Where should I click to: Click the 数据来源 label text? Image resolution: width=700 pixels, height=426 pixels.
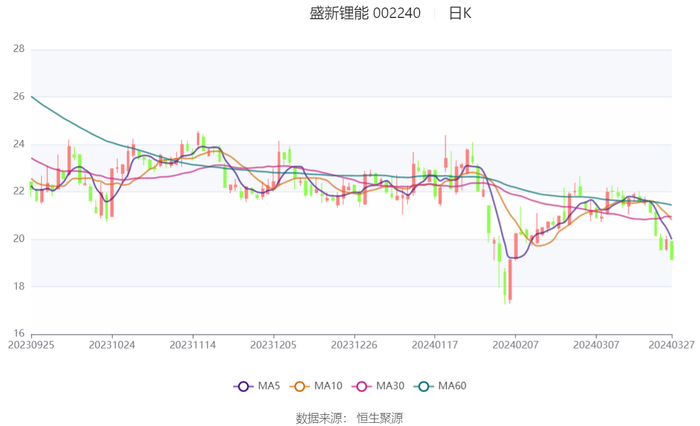[319, 417]
